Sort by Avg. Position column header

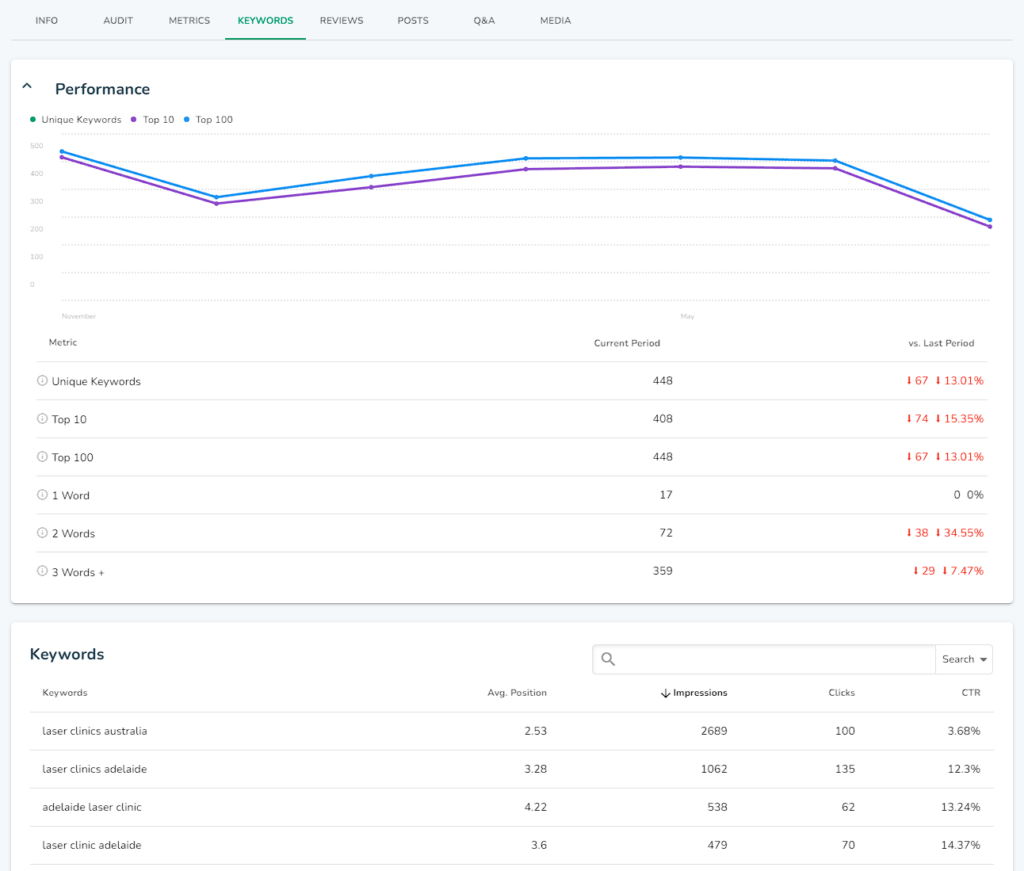click(517, 693)
